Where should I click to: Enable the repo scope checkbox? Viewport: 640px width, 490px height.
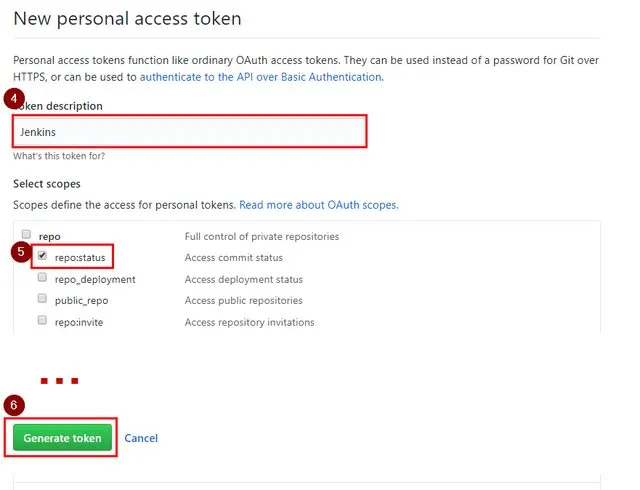click(27, 235)
